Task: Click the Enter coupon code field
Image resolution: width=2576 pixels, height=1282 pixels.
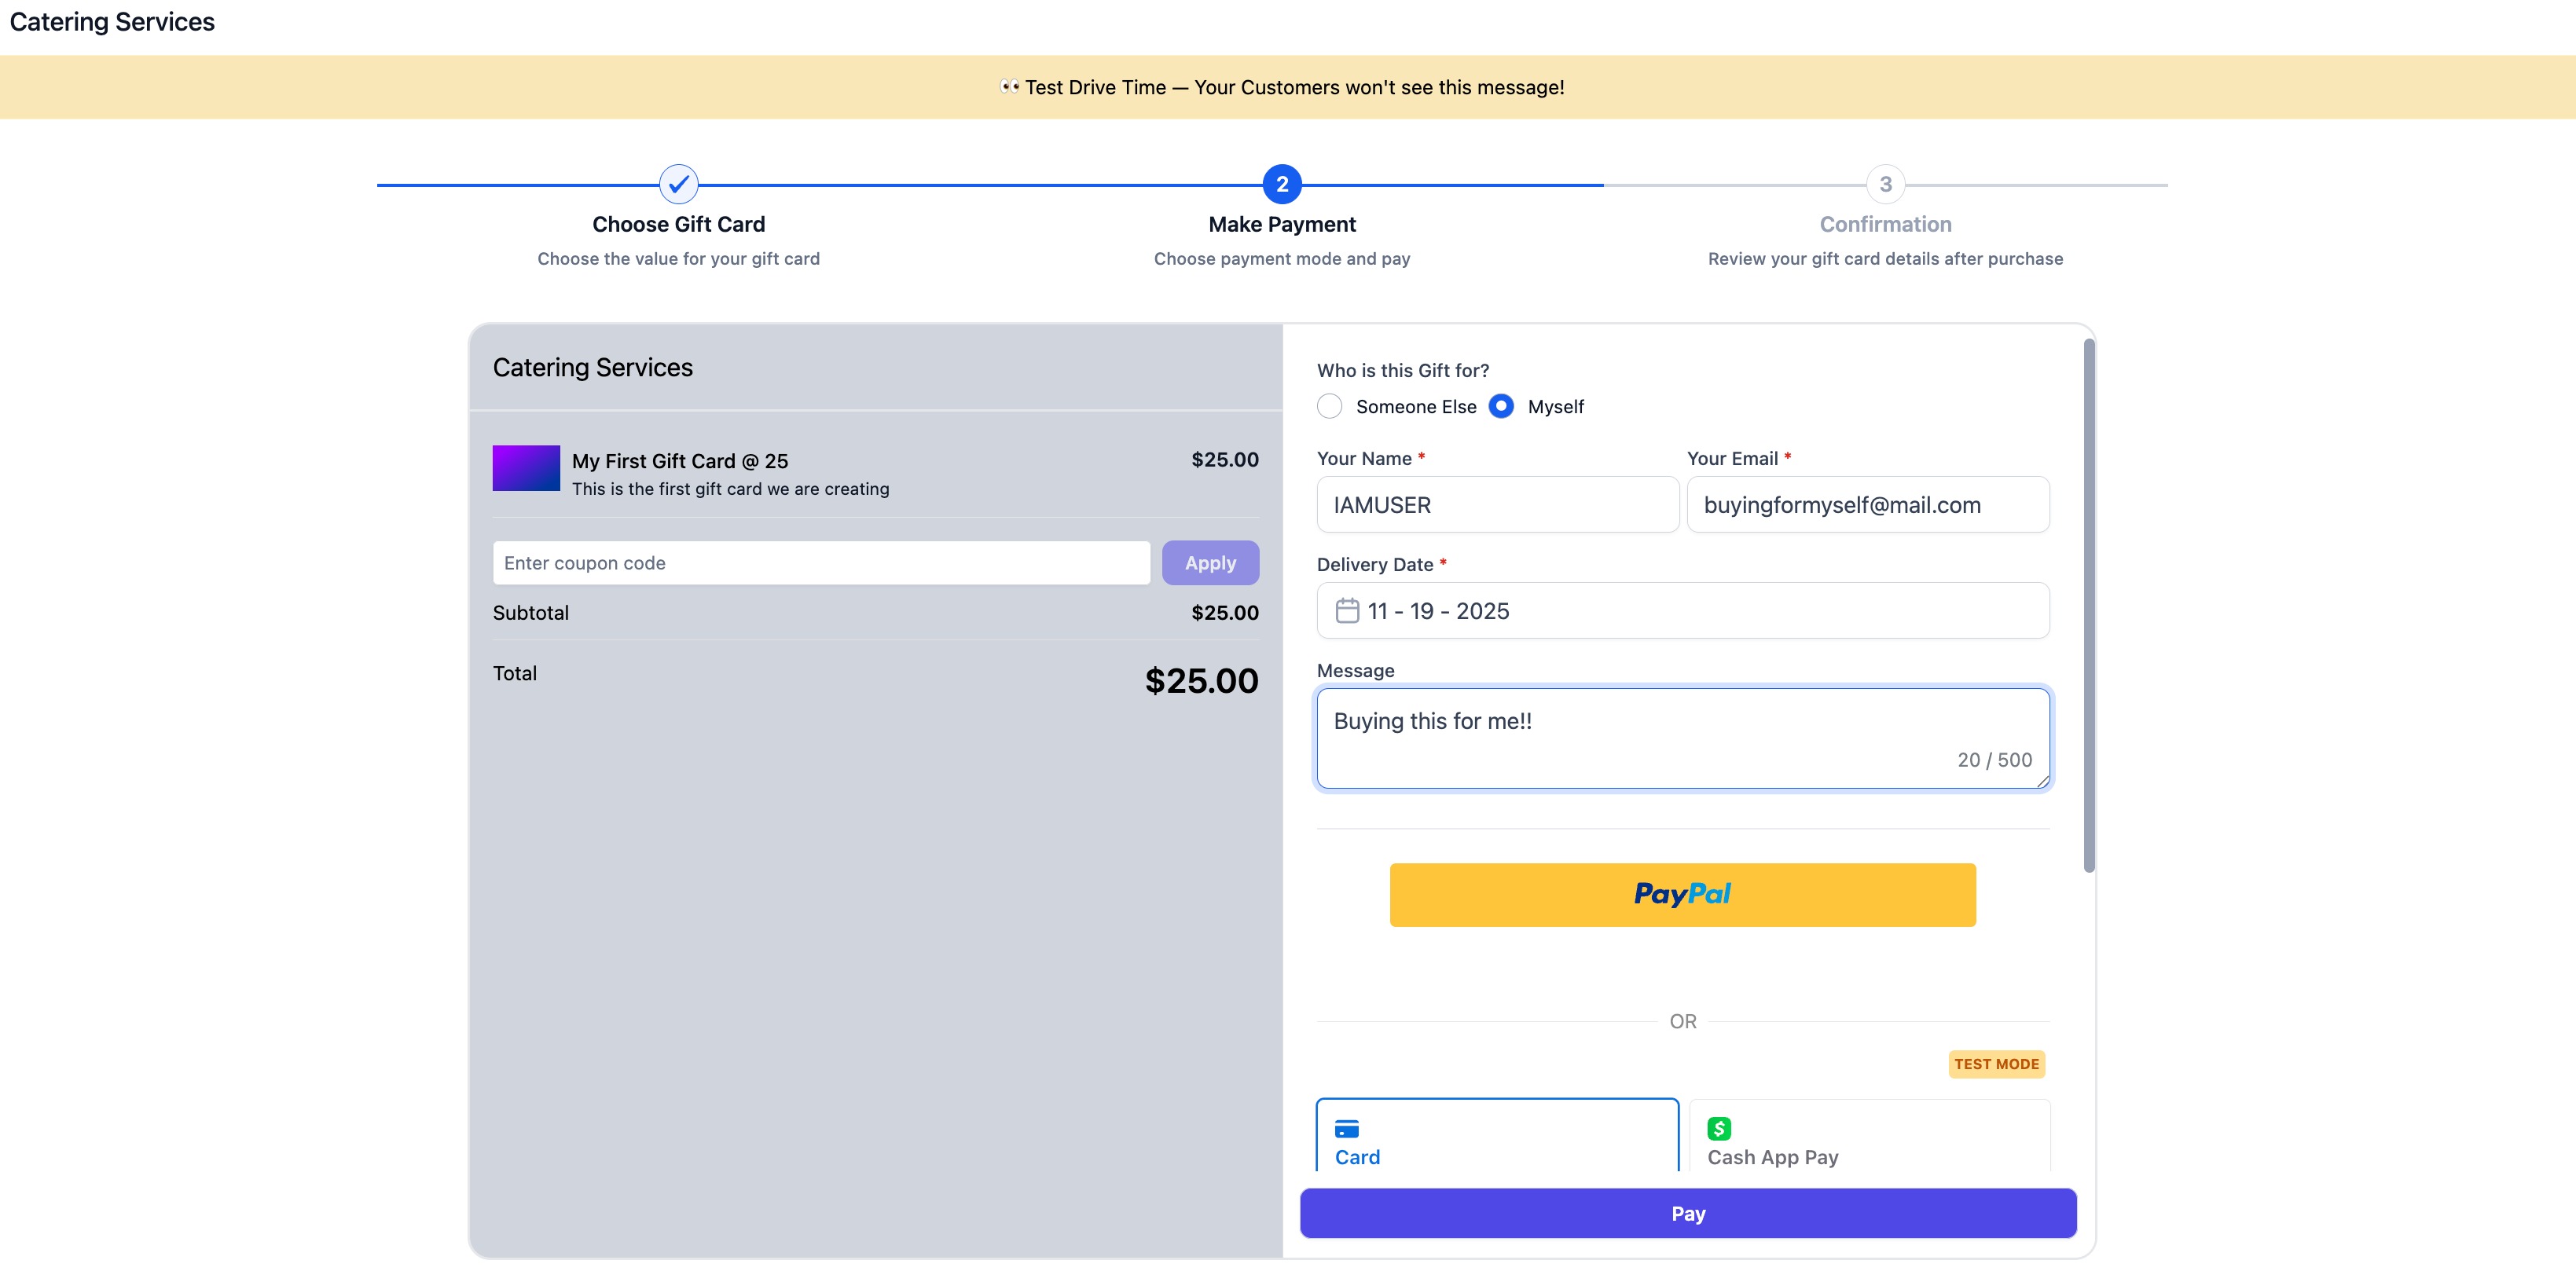Action: (820, 563)
